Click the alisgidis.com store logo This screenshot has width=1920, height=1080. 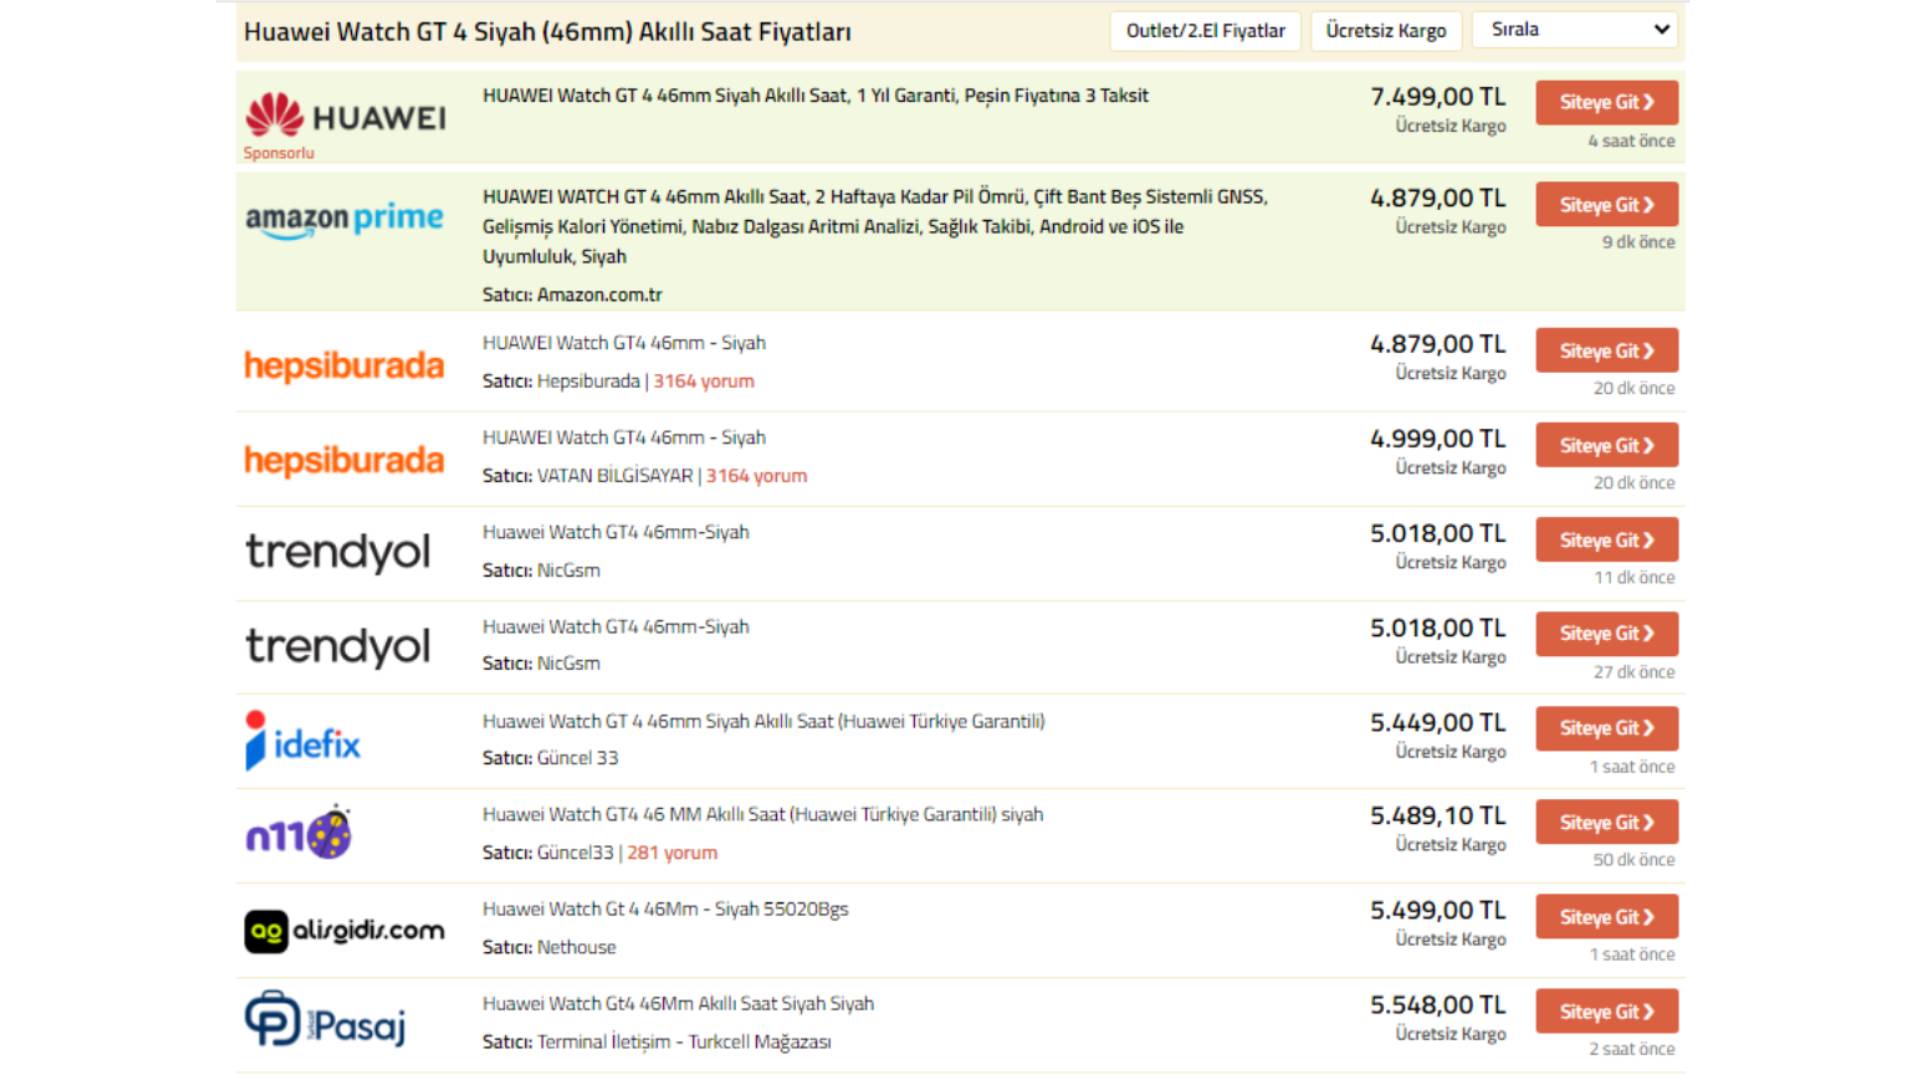(x=344, y=931)
